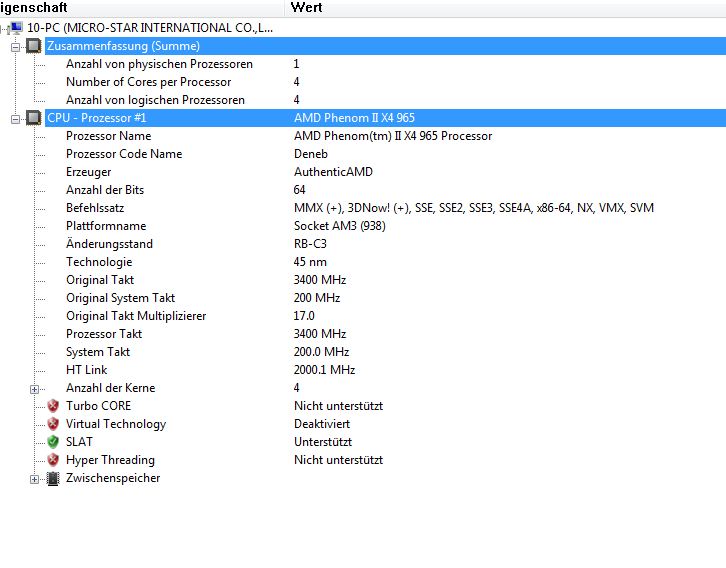The width and height of the screenshot is (726, 568).
Task: Click the value Unterstützt next to SLAT
Action: click(x=323, y=442)
